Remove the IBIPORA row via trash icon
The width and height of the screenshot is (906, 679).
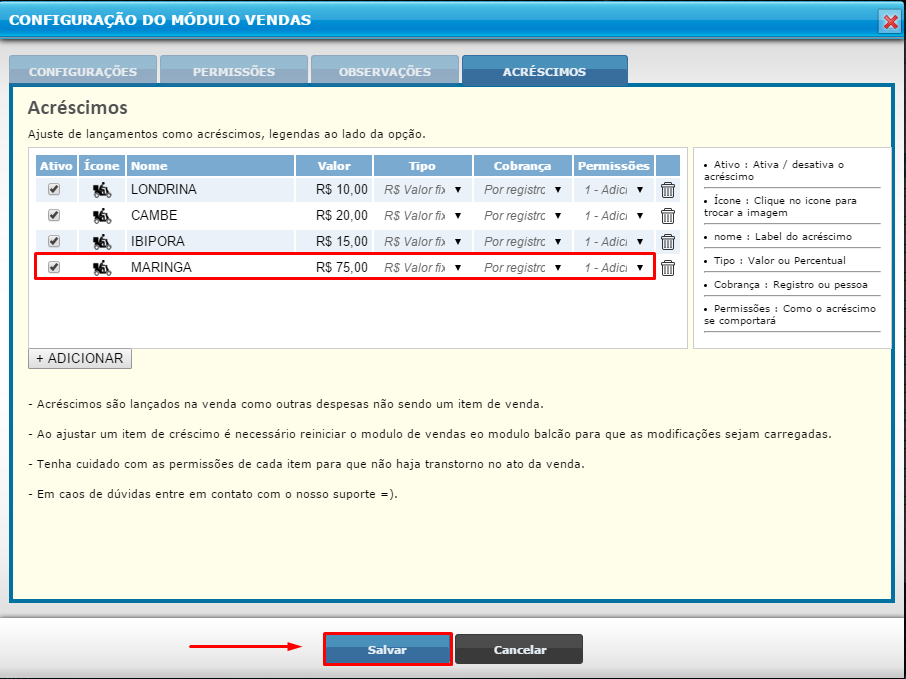click(x=668, y=242)
